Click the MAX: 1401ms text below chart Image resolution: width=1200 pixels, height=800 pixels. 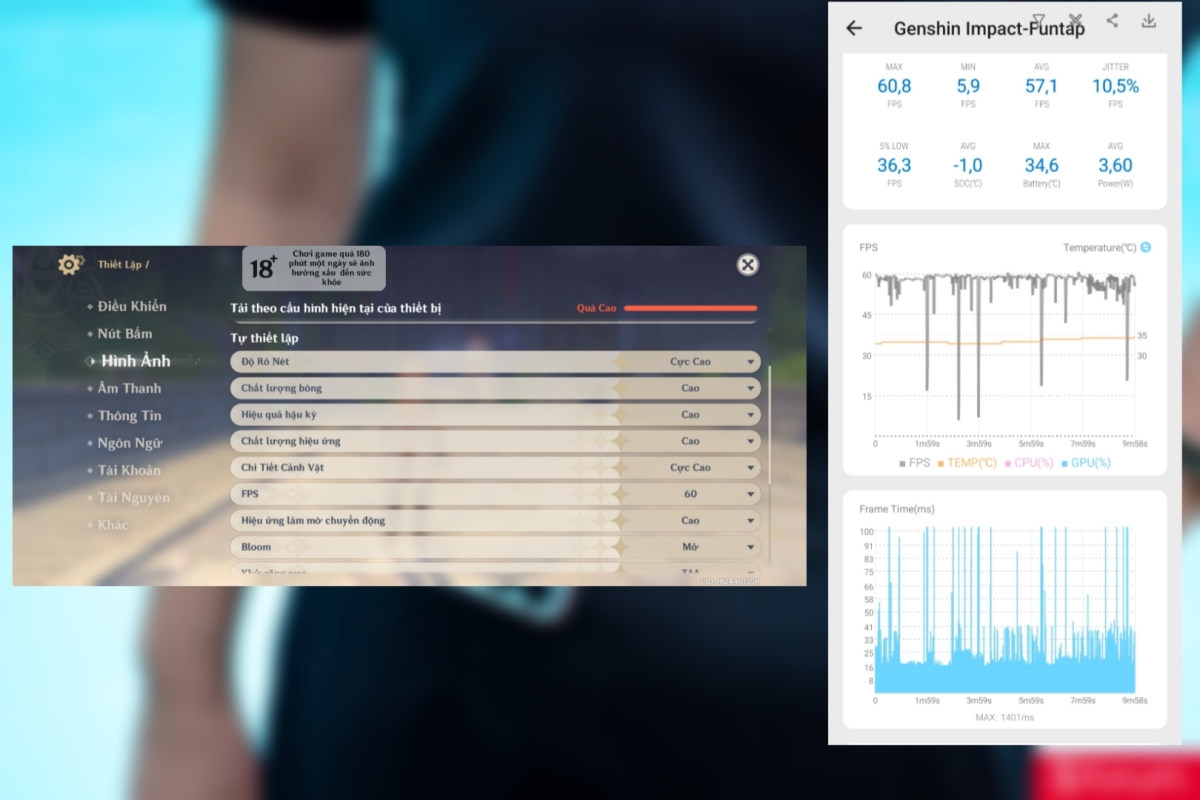1004,717
